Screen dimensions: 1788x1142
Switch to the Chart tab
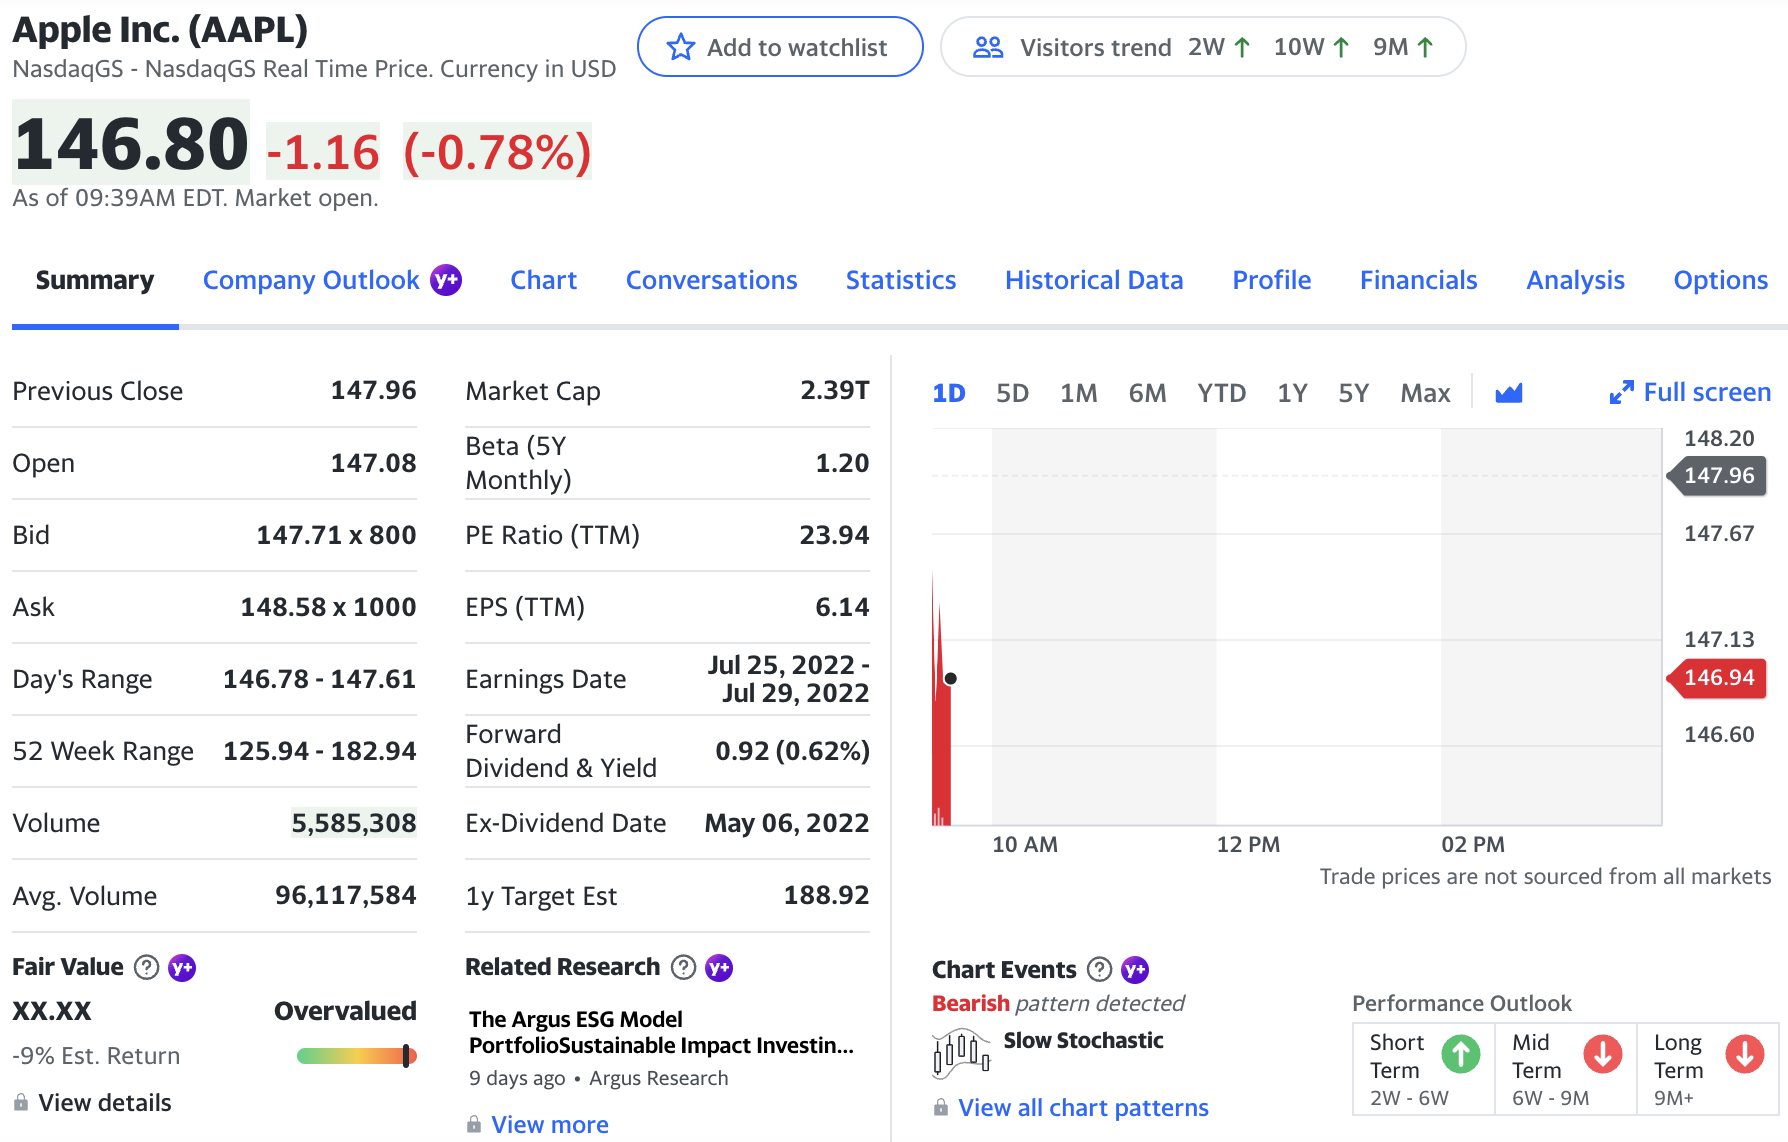point(544,280)
